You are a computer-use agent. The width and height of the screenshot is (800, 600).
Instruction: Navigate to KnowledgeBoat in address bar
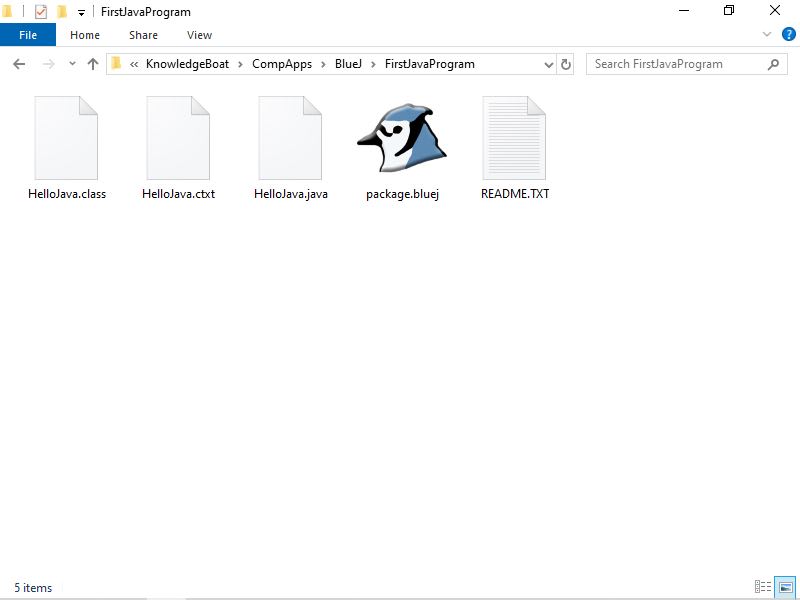click(187, 64)
